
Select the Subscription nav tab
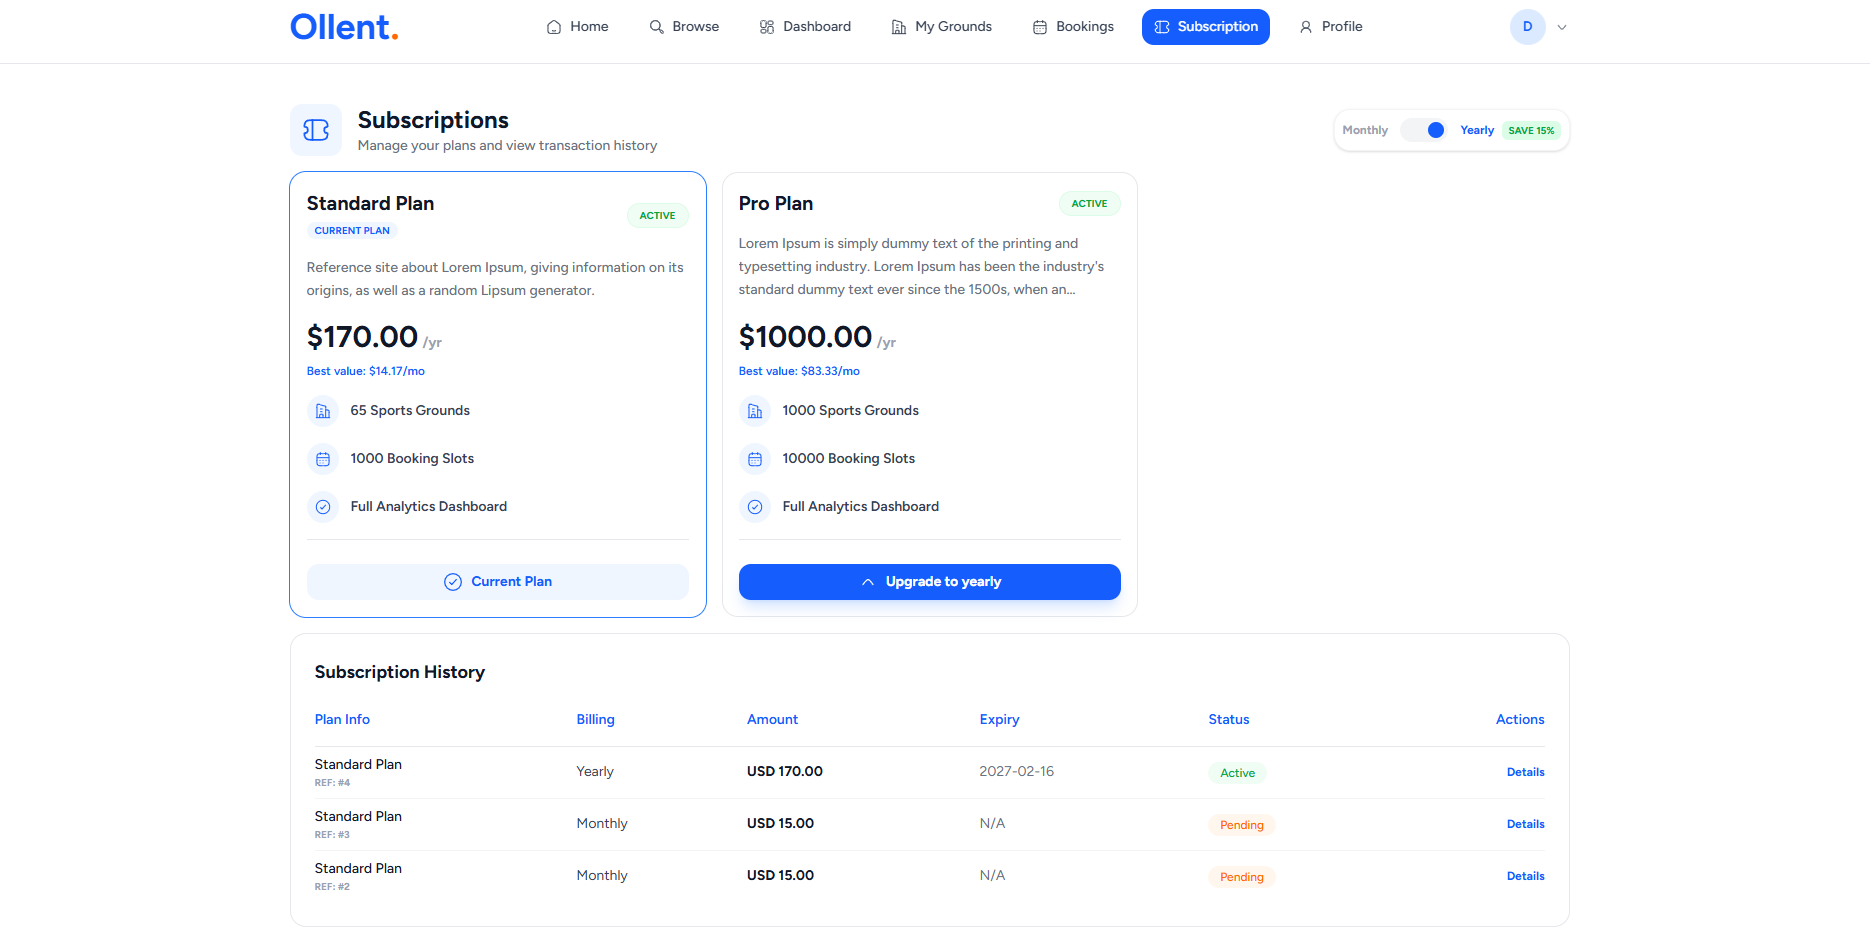tap(1206, 27)
